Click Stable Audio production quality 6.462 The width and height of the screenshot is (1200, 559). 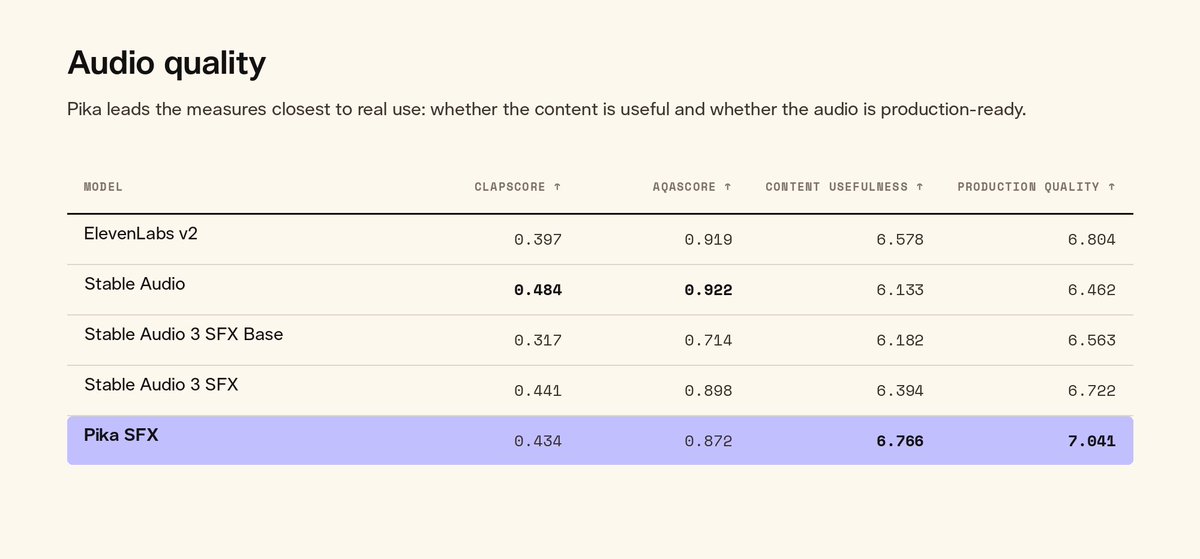coord(1092,290)
